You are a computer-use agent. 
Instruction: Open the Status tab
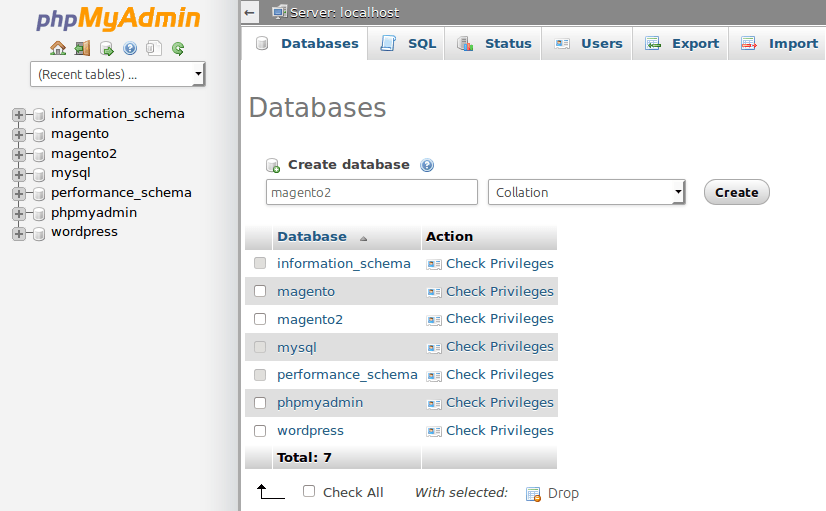(x=493, y=44)
